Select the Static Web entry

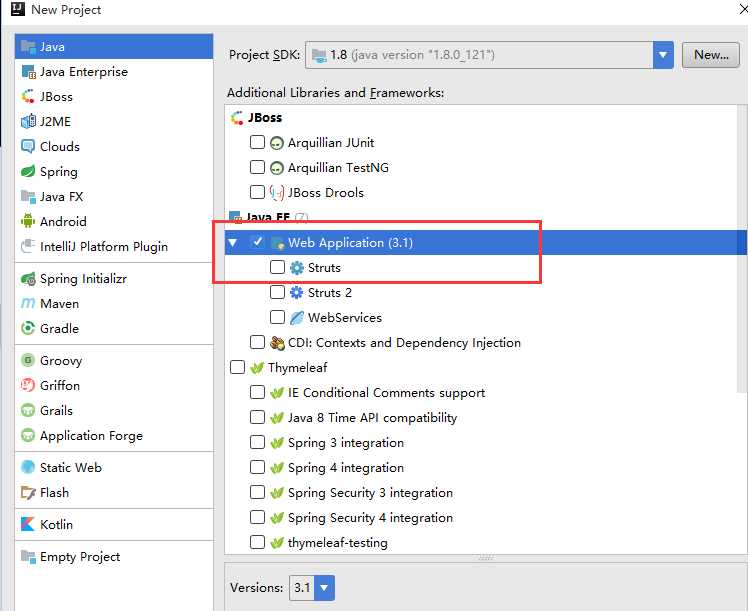coord(114,467)
